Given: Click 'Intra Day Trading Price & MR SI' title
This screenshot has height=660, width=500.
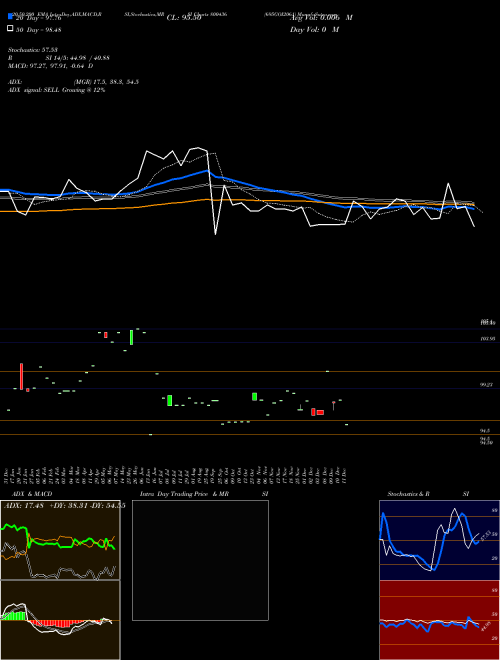Looking at the screenshot, I should click(204, 494).
